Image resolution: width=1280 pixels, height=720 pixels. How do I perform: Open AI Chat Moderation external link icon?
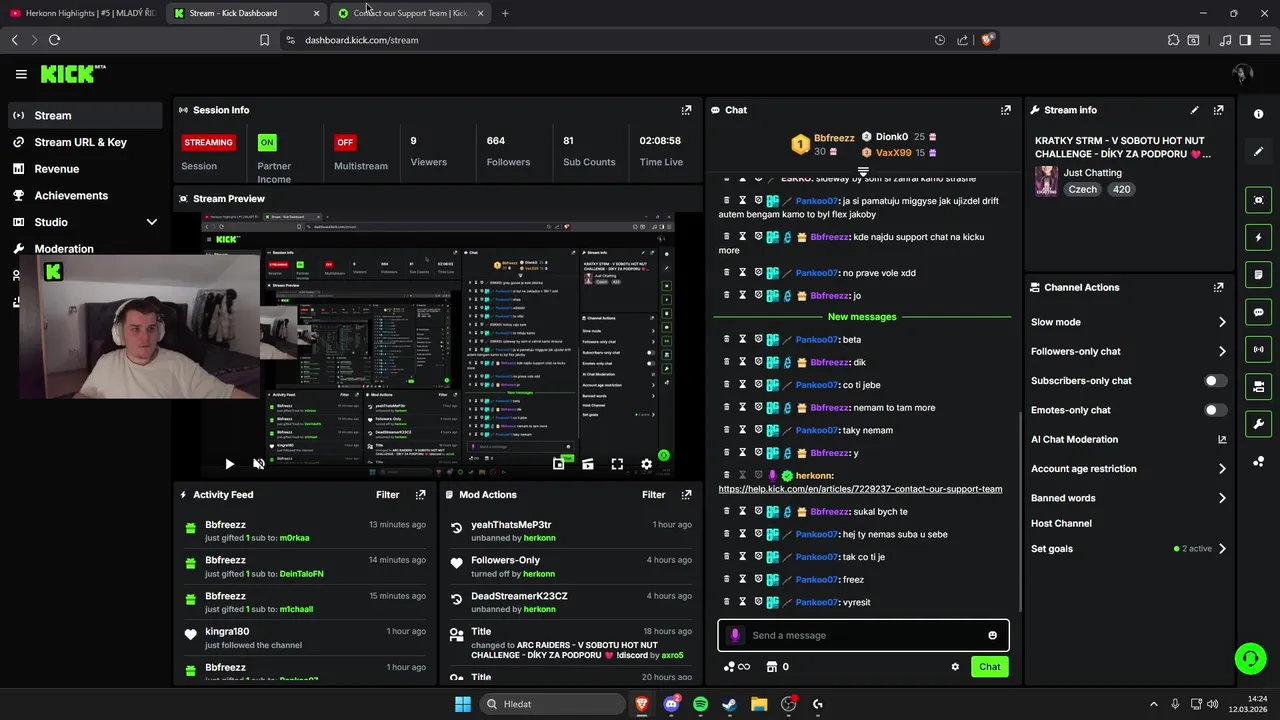(1221, 439)
